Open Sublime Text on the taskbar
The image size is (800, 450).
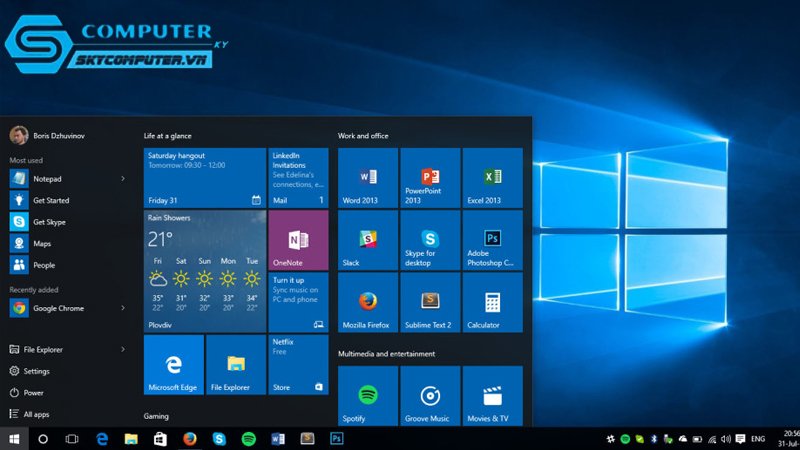[307, 439]
